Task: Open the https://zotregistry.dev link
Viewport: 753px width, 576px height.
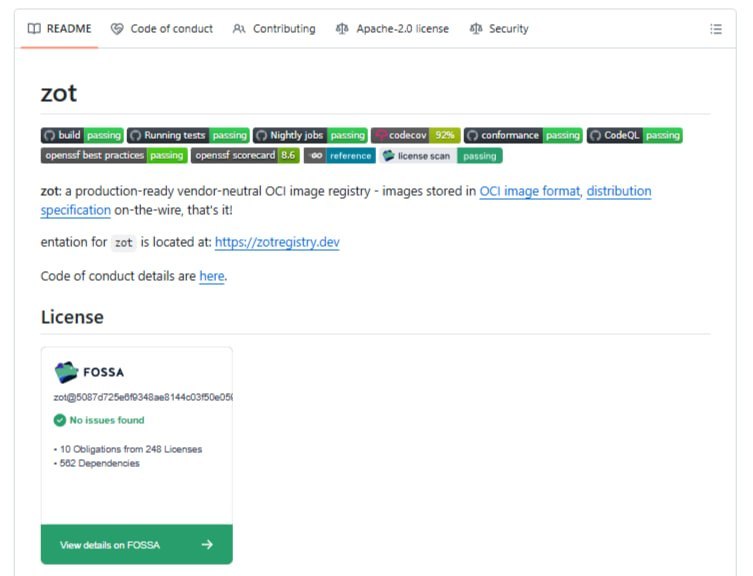Action: tap(277, 242)
